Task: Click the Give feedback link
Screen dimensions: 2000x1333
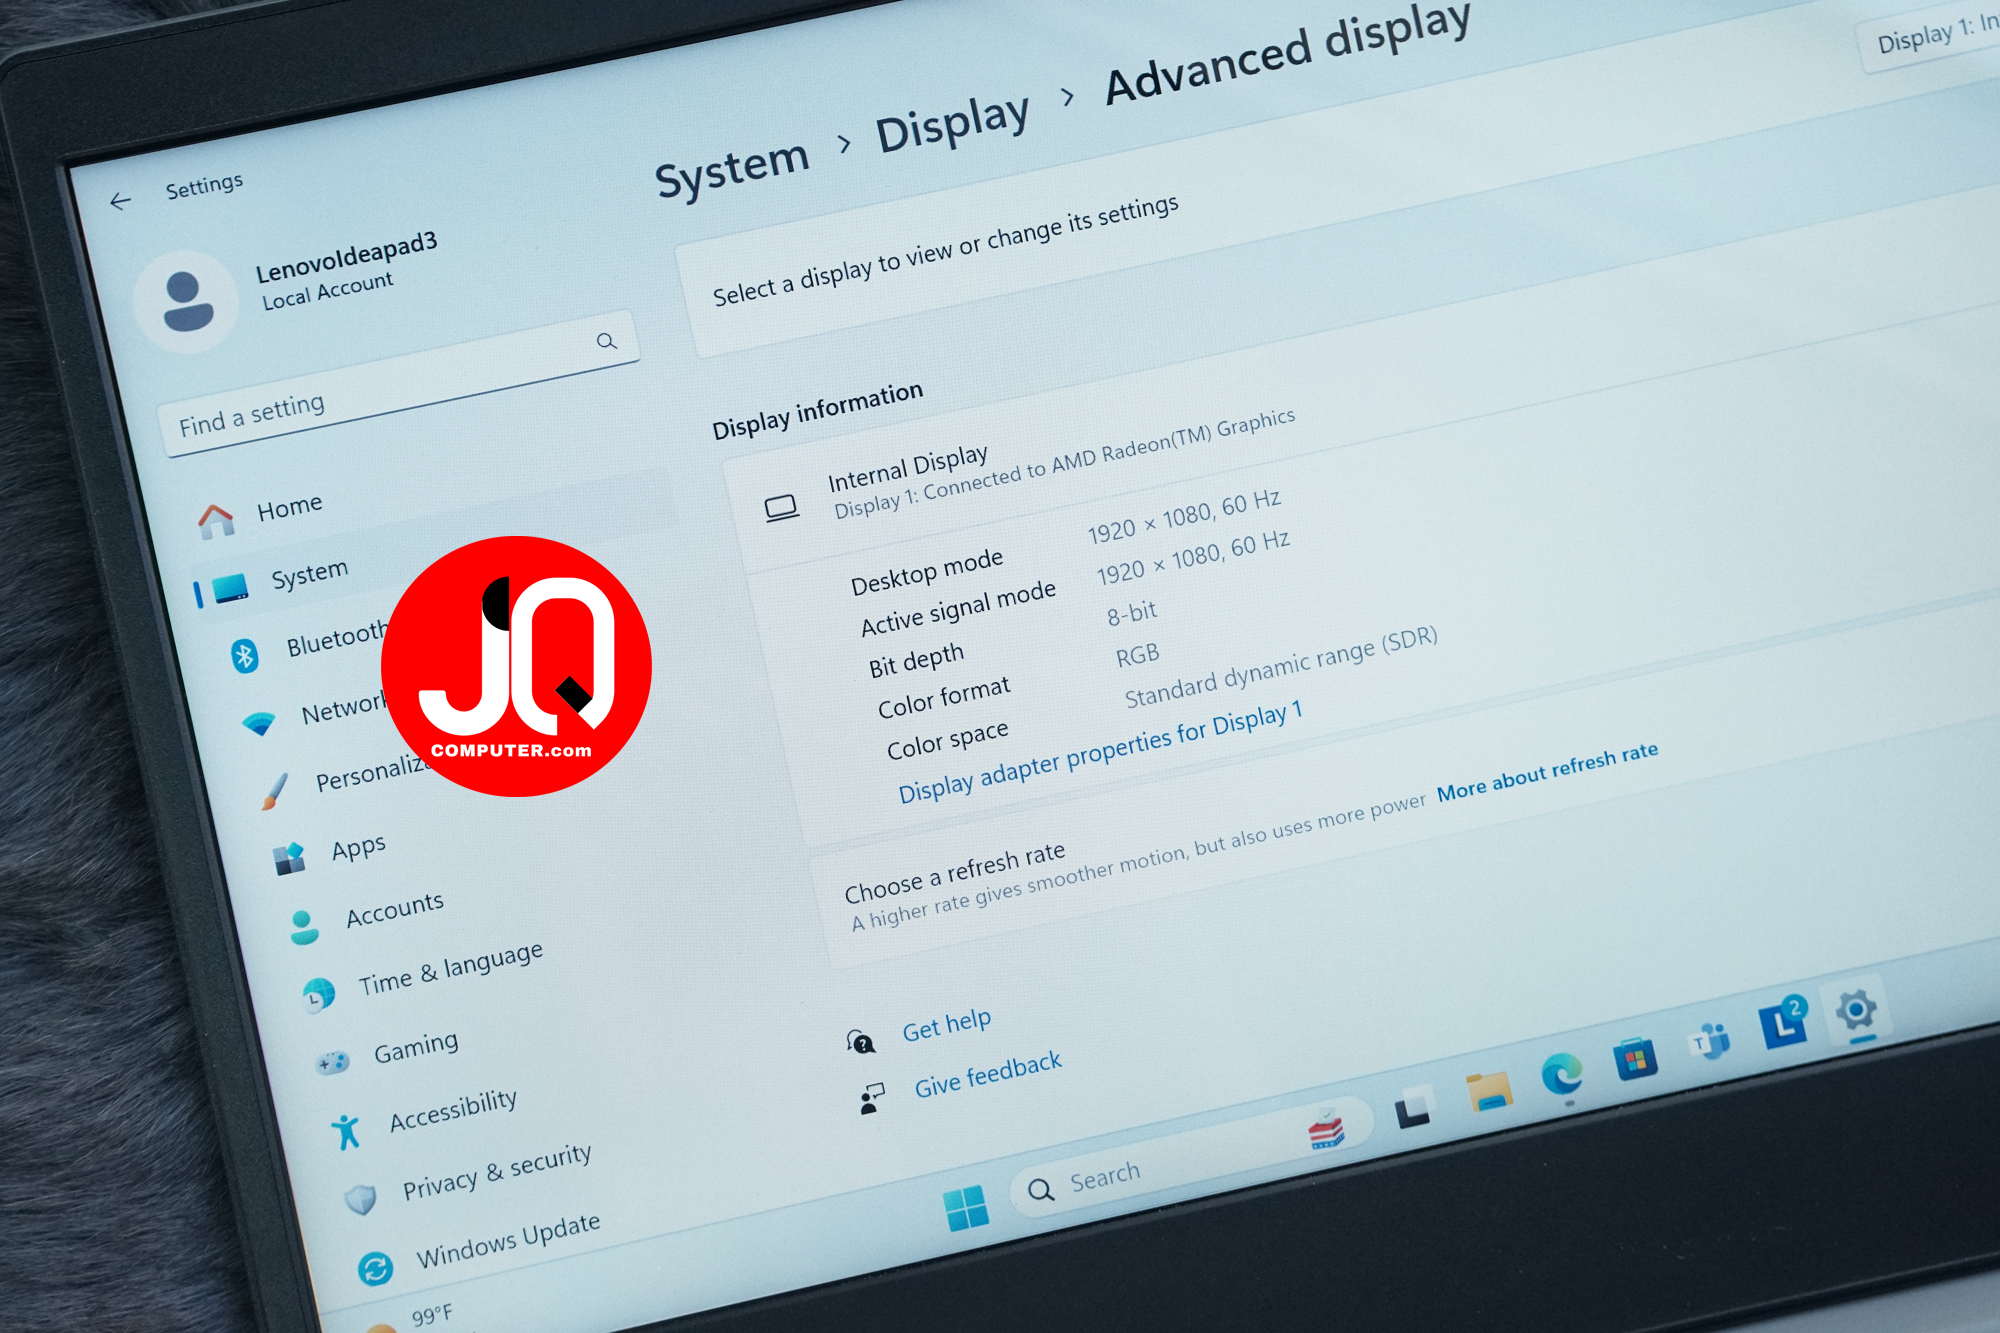Action: (x=987, y=1073)
